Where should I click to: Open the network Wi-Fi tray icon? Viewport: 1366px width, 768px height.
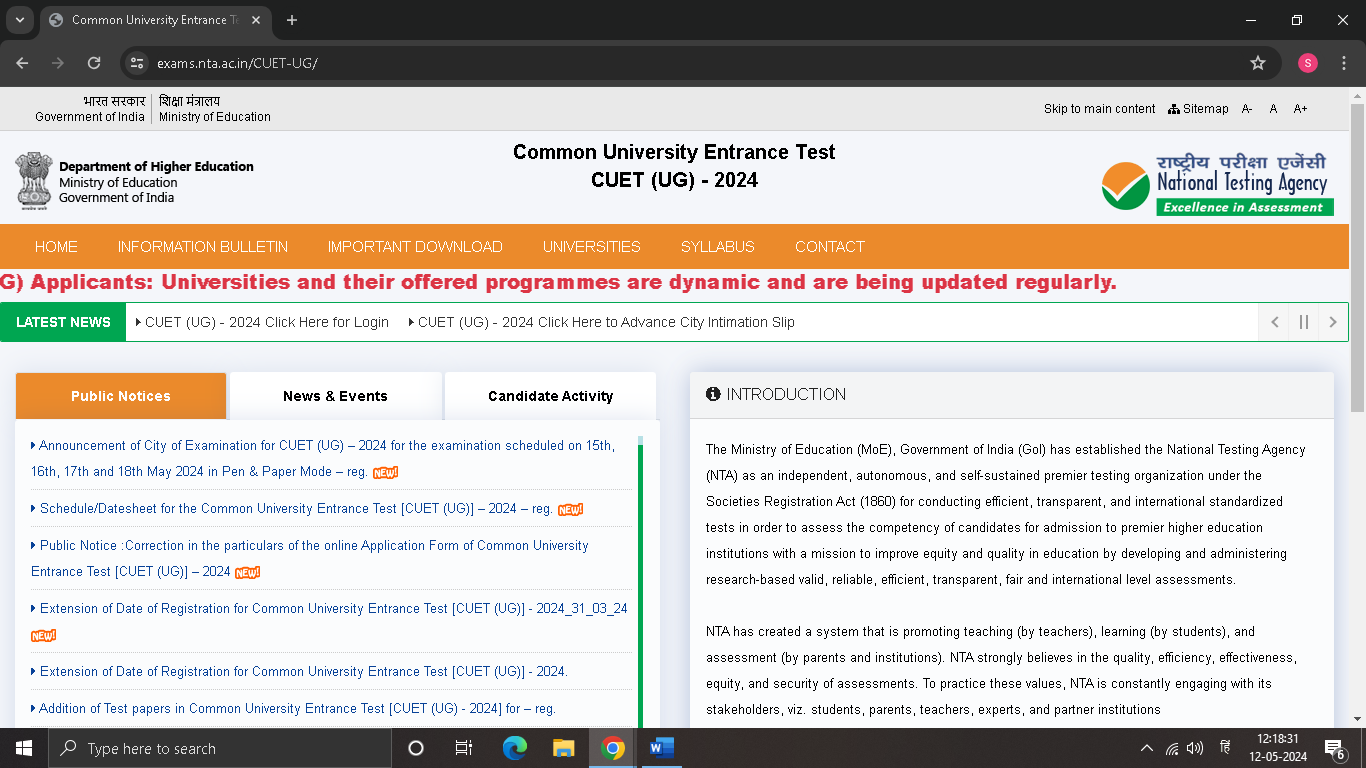(1171, 748)
